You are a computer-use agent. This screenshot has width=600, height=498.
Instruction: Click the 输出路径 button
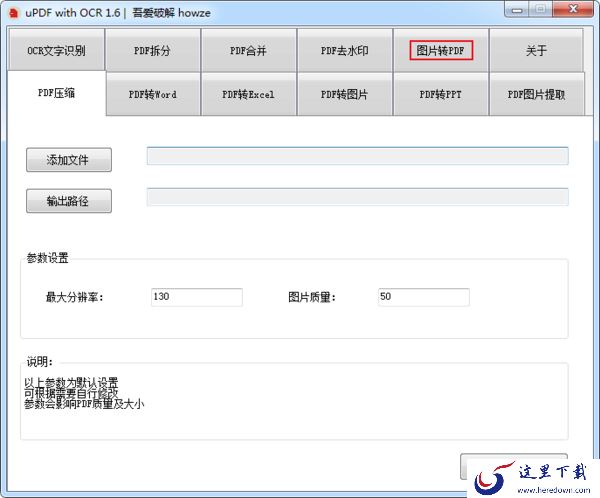click(x=69, y=201)
